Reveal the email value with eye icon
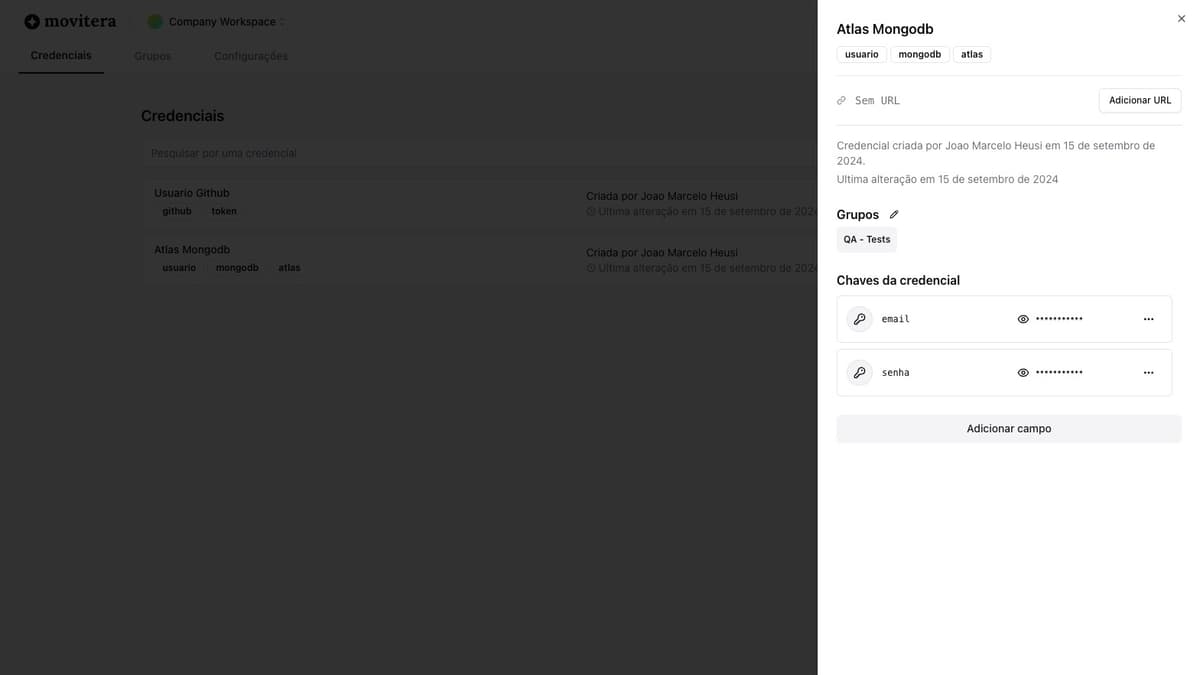Viewport: 1200px width, 675px height. pyautogui.click(x=1023, y=319)
